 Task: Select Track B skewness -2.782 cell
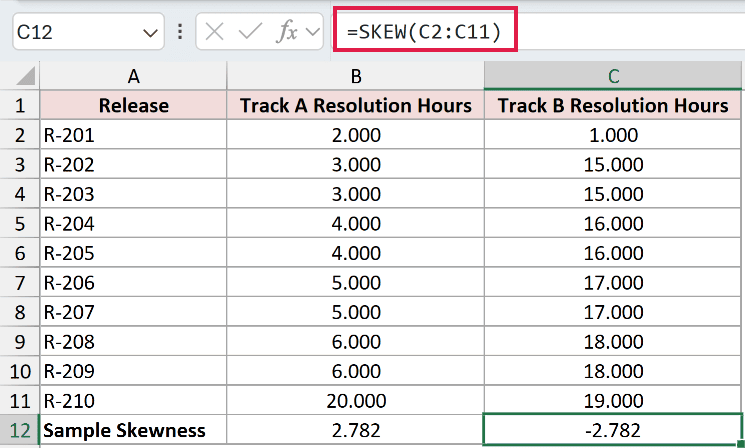pos(613,430)
